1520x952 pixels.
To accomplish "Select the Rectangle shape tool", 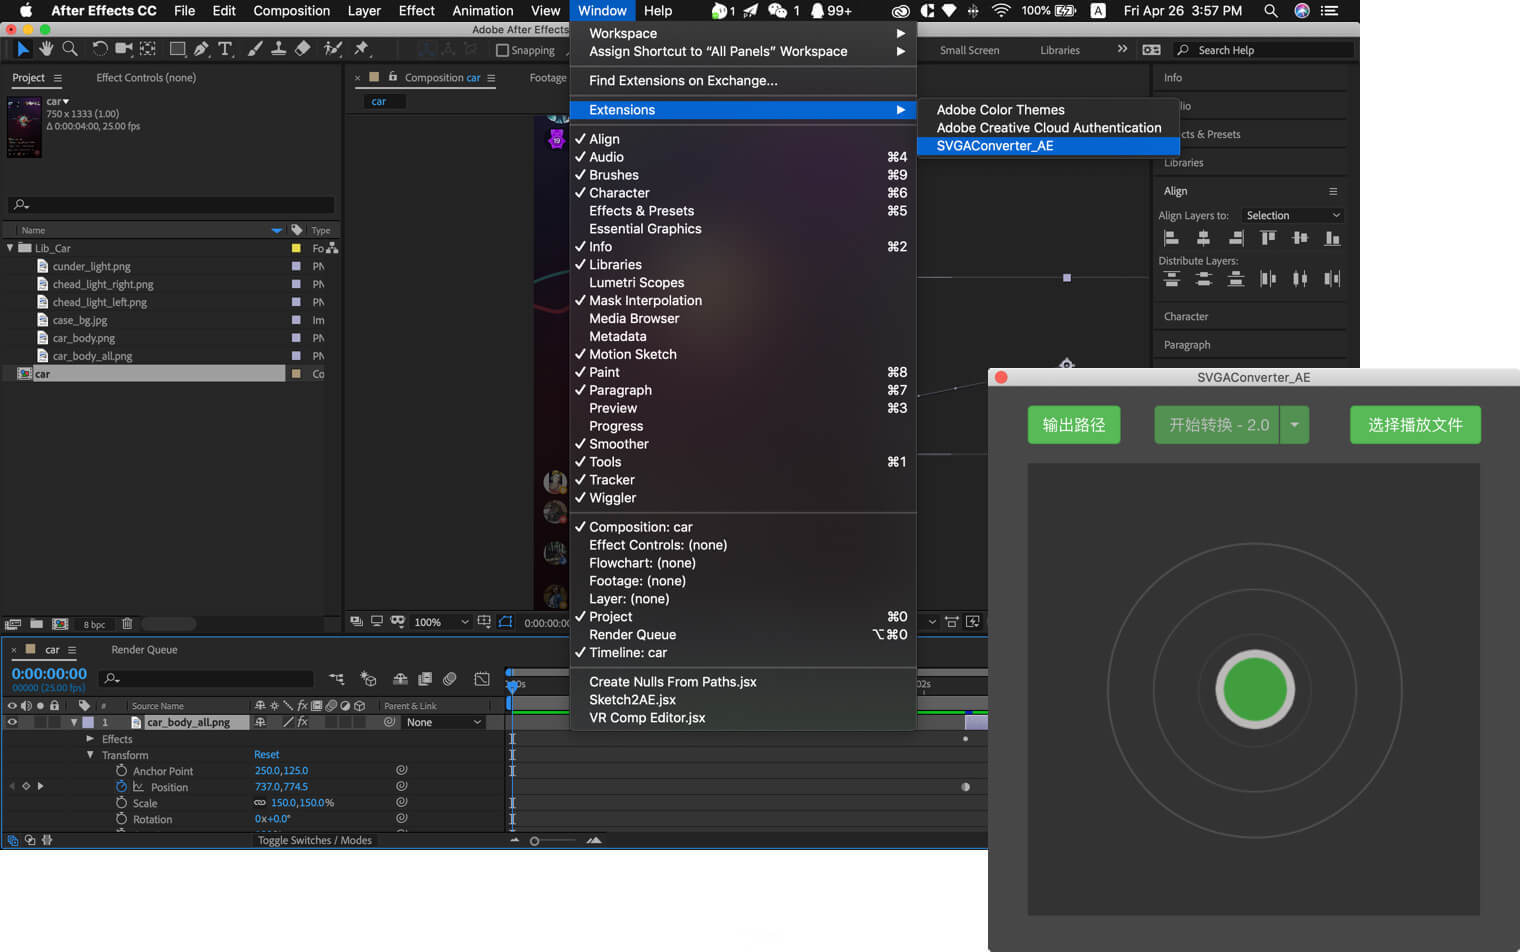I will [x=177, y=49].
